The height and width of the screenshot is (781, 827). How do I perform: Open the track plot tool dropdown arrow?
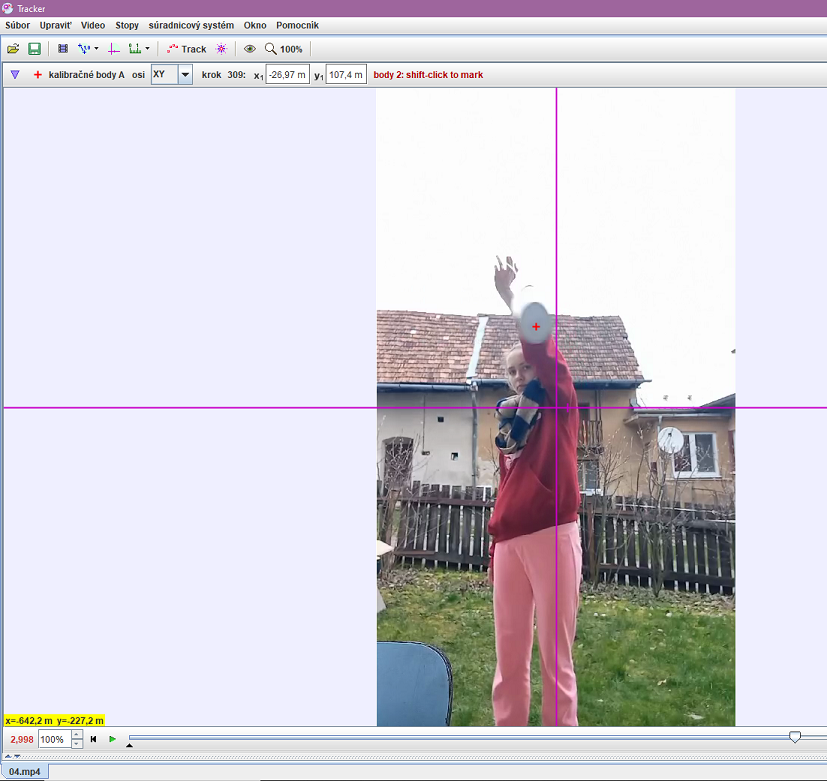148,48
